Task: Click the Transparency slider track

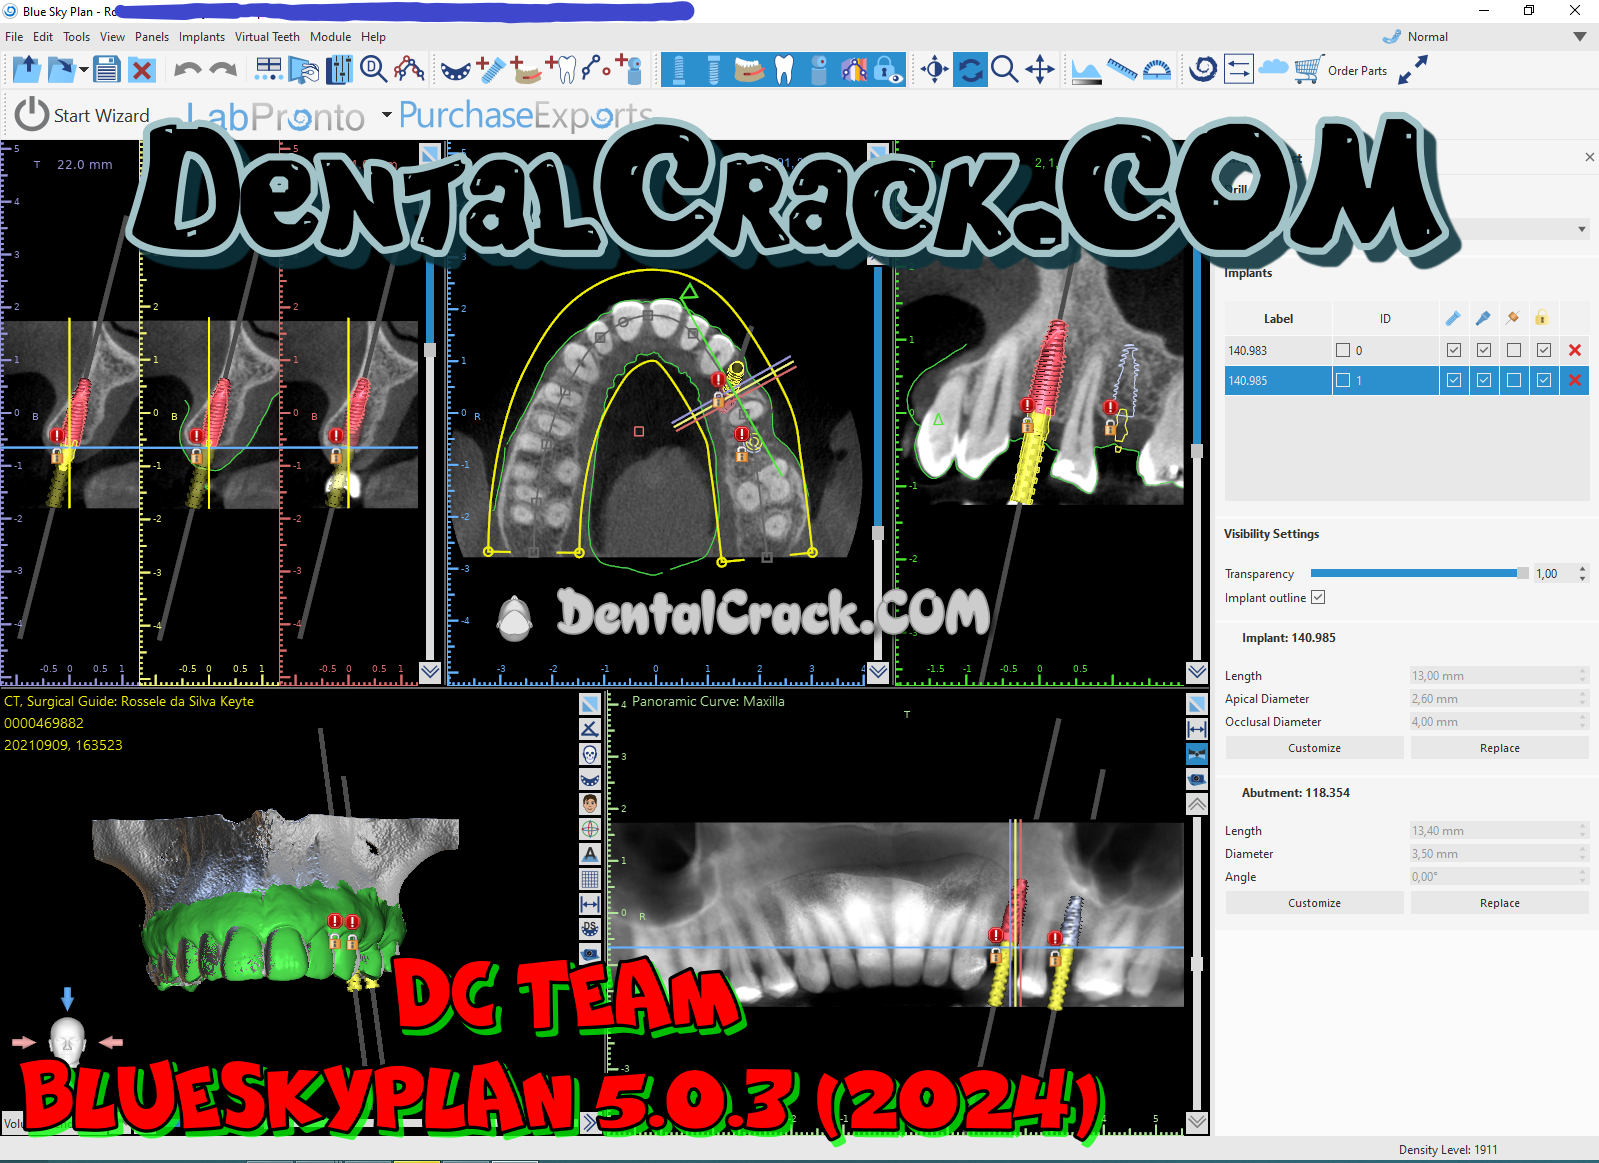Action: tap(1419, 573)
